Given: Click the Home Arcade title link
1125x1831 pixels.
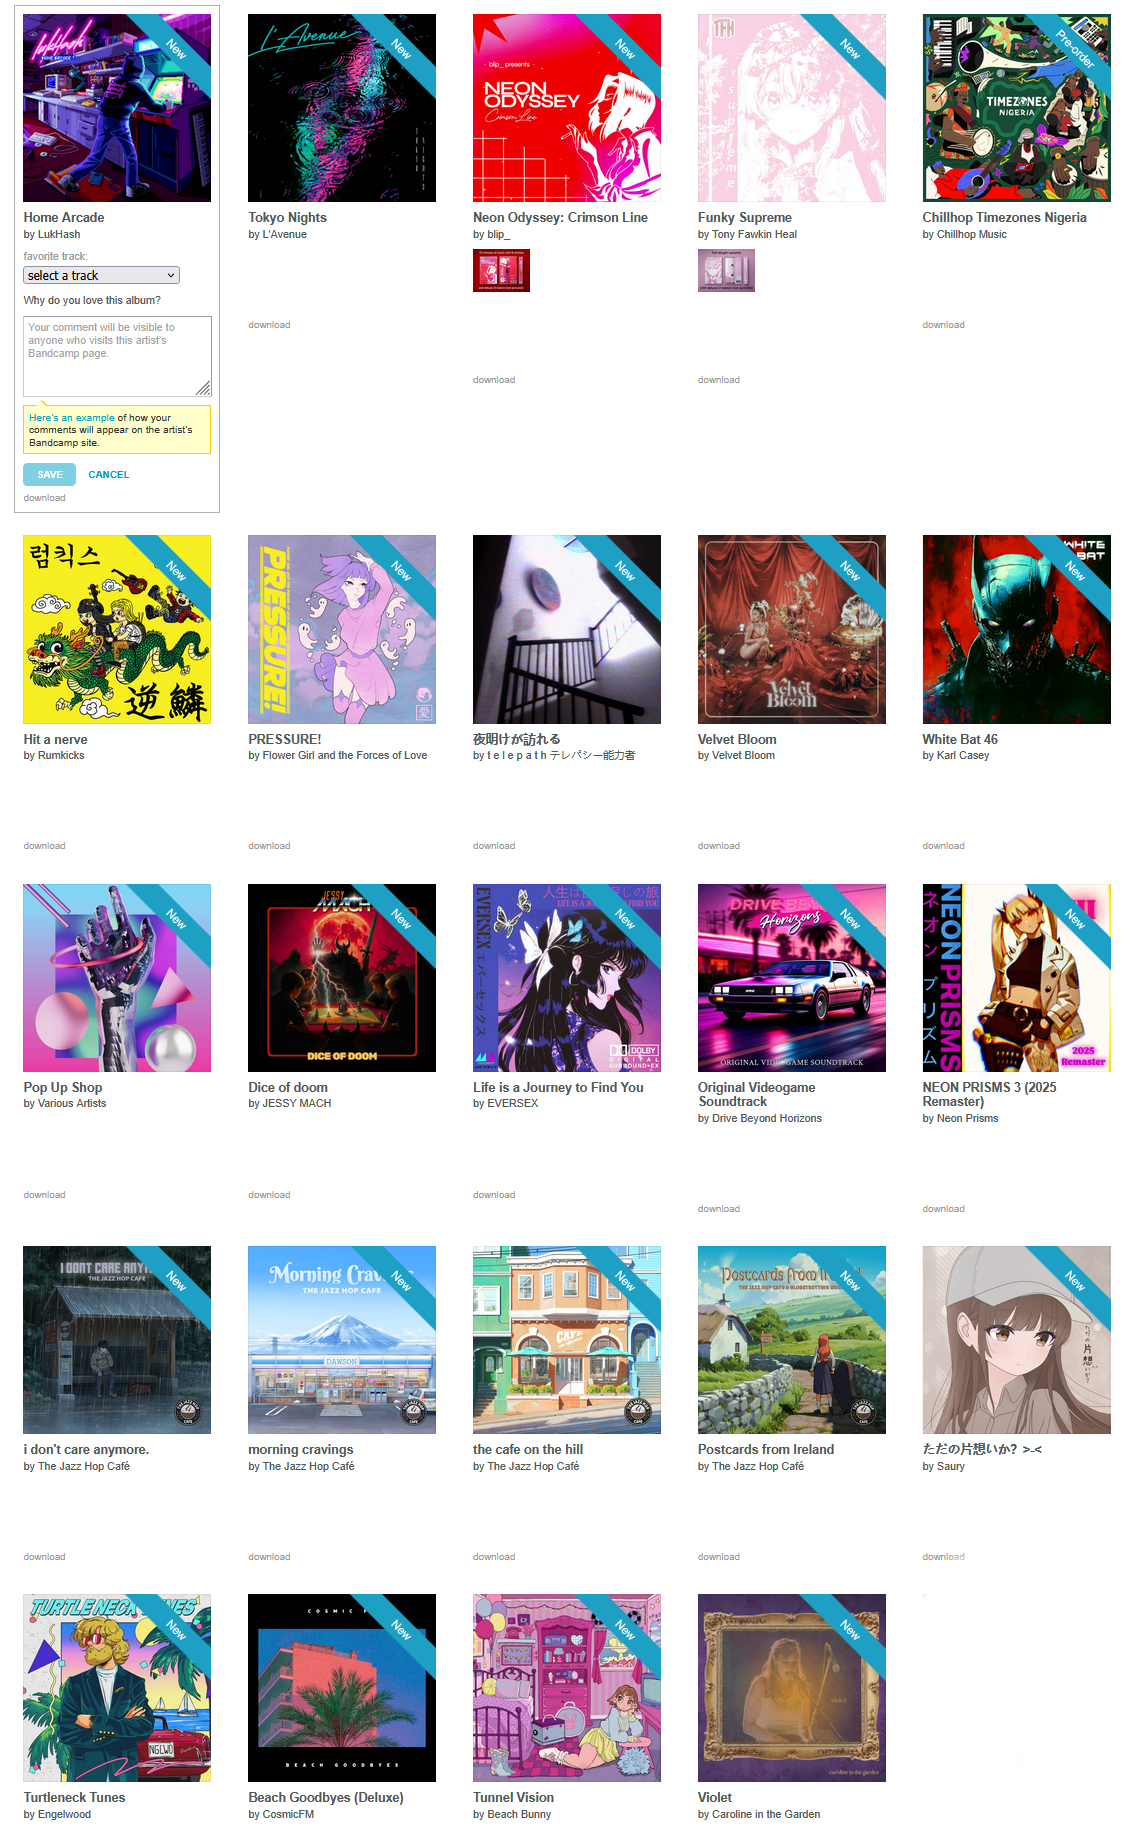Looking at the screenshot, I should pyautogui.click(x=64, y=217).
